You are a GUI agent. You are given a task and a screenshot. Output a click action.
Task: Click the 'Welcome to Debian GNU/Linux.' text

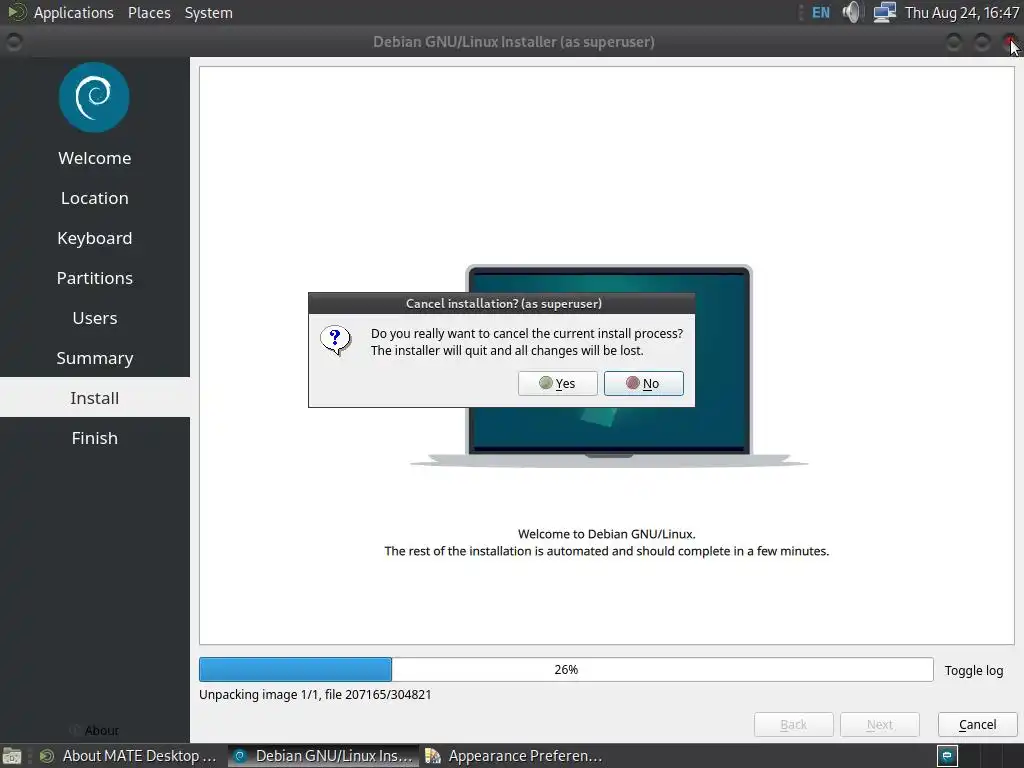tap(607, 534)
